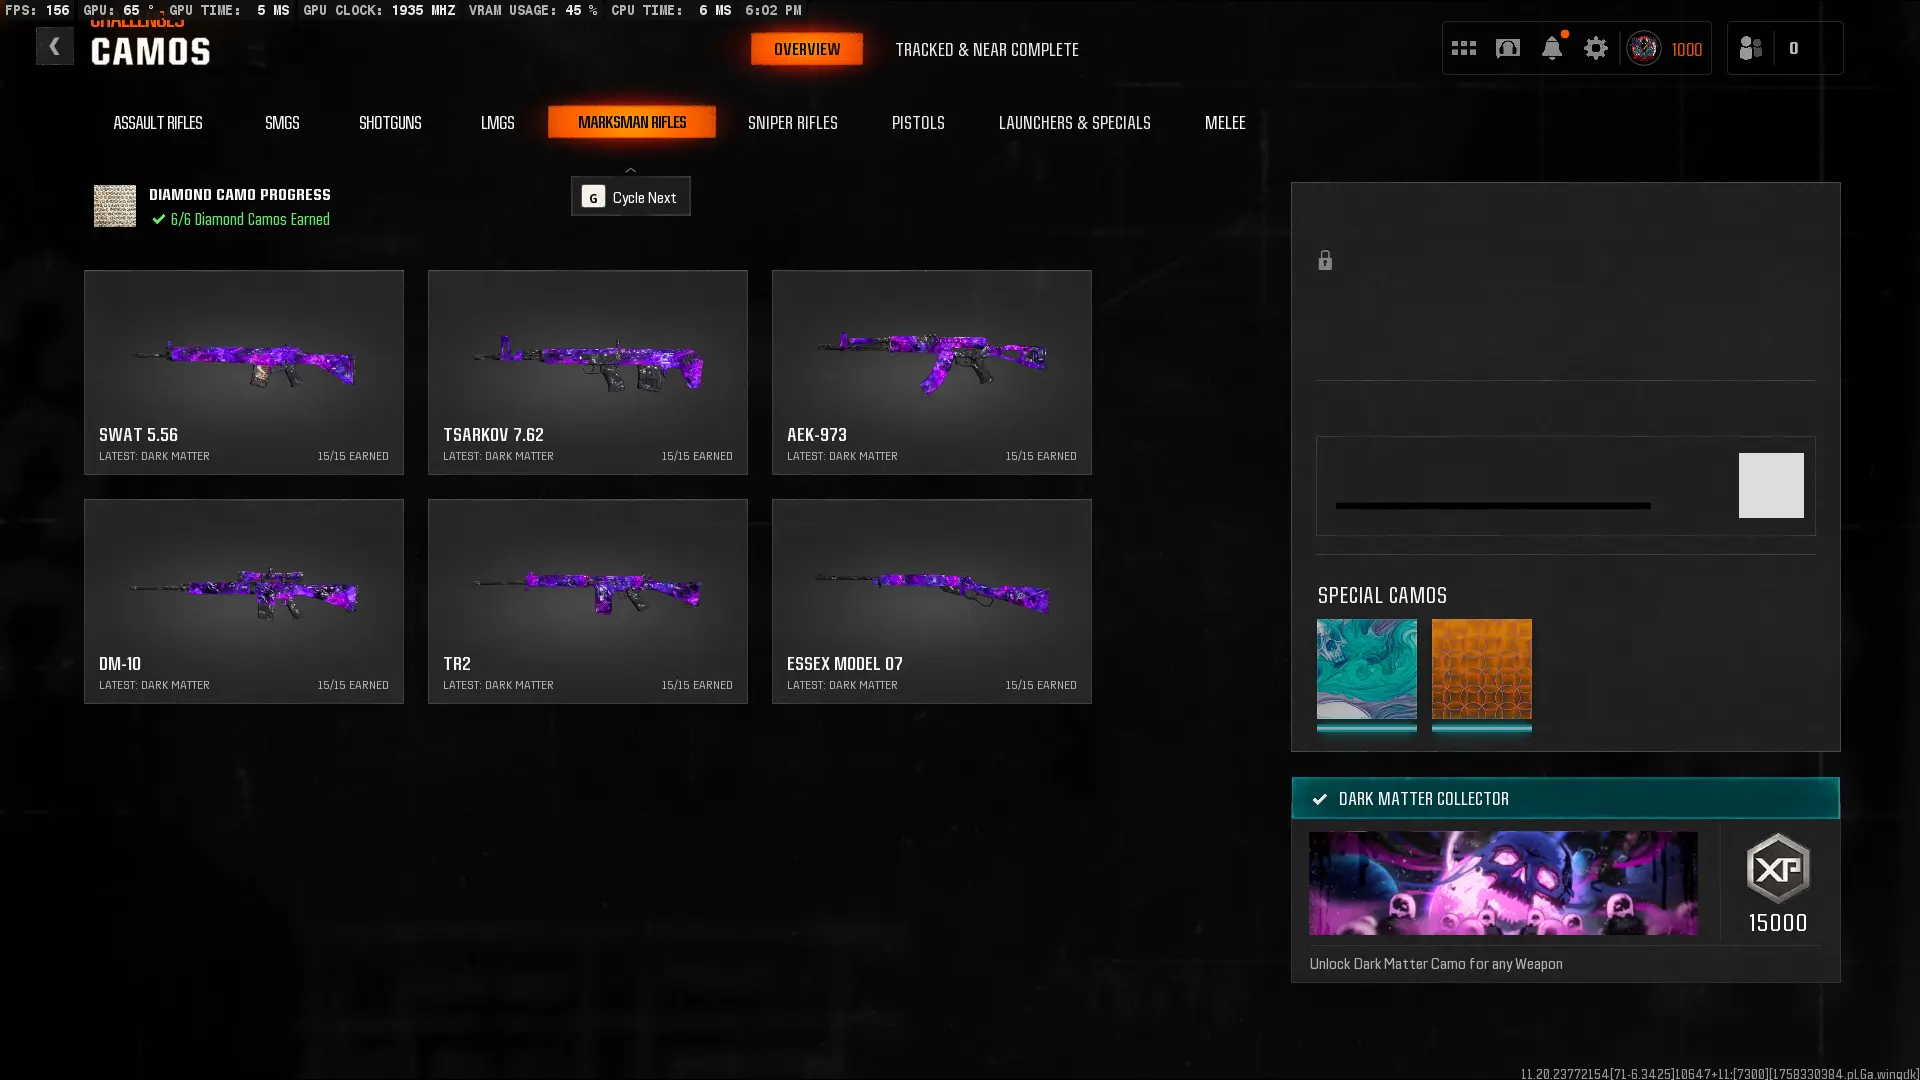Click the player level emblem icon
Image resolution: width=1920 pixels, height=1080 pixels.
[x=1644, y=48]
